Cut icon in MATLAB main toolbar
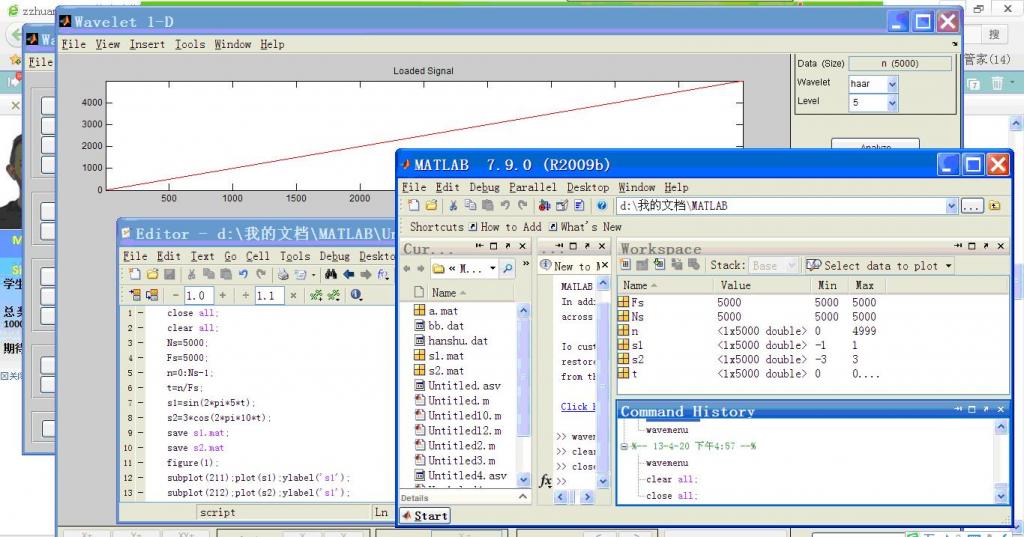The width and height of the screenshot is (1024, 537). click(x=453, y=205)
